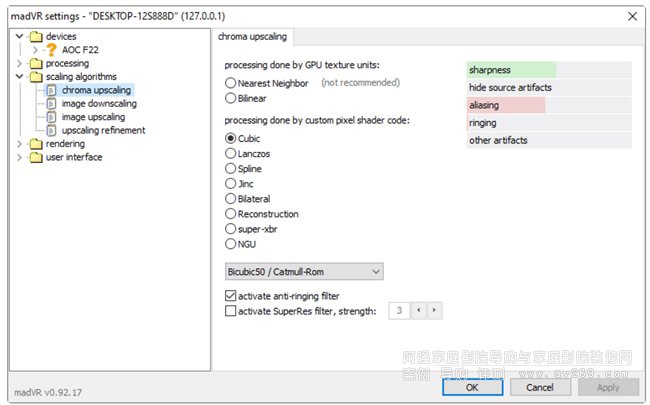Increase SuperRes strength with right arrow
650x405 pixels.
[434, 311]
